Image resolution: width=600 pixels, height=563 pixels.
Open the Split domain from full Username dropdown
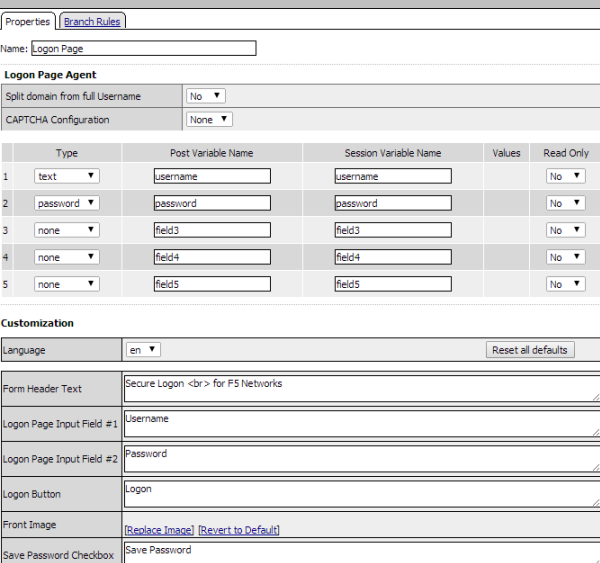[x=206, y=96]
